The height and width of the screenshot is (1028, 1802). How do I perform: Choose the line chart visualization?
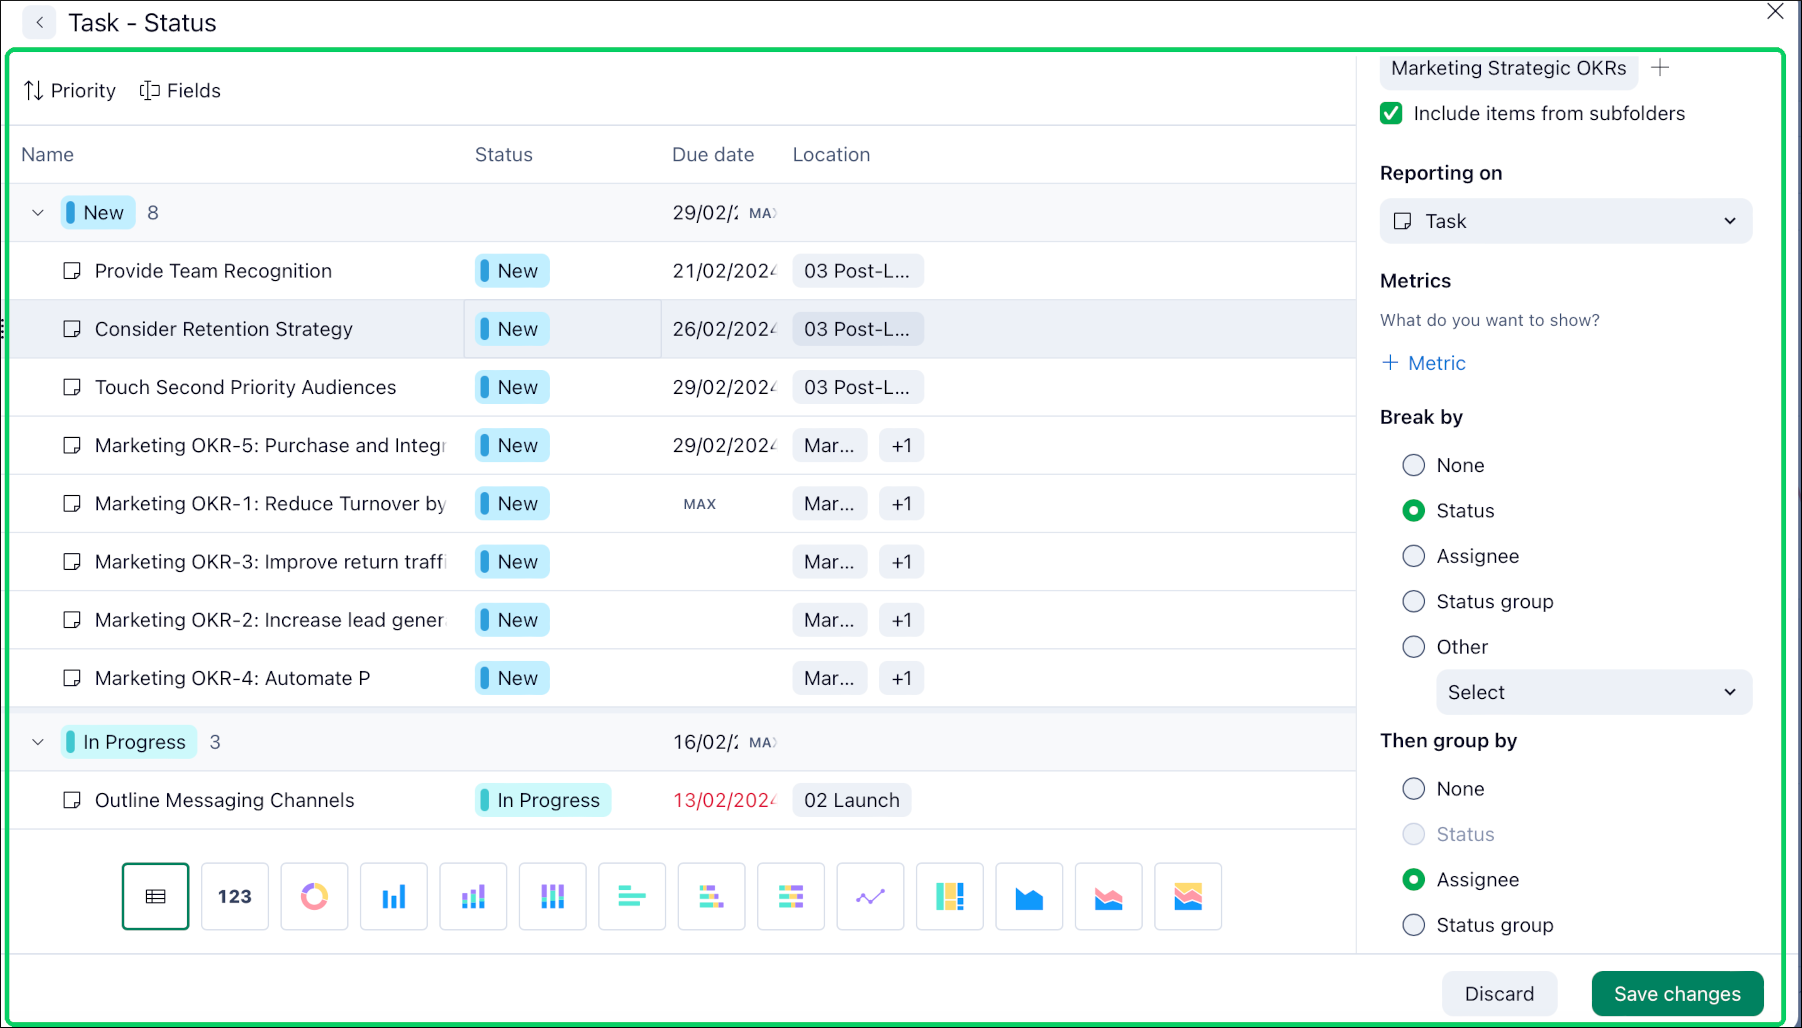(x=869, y=896)
